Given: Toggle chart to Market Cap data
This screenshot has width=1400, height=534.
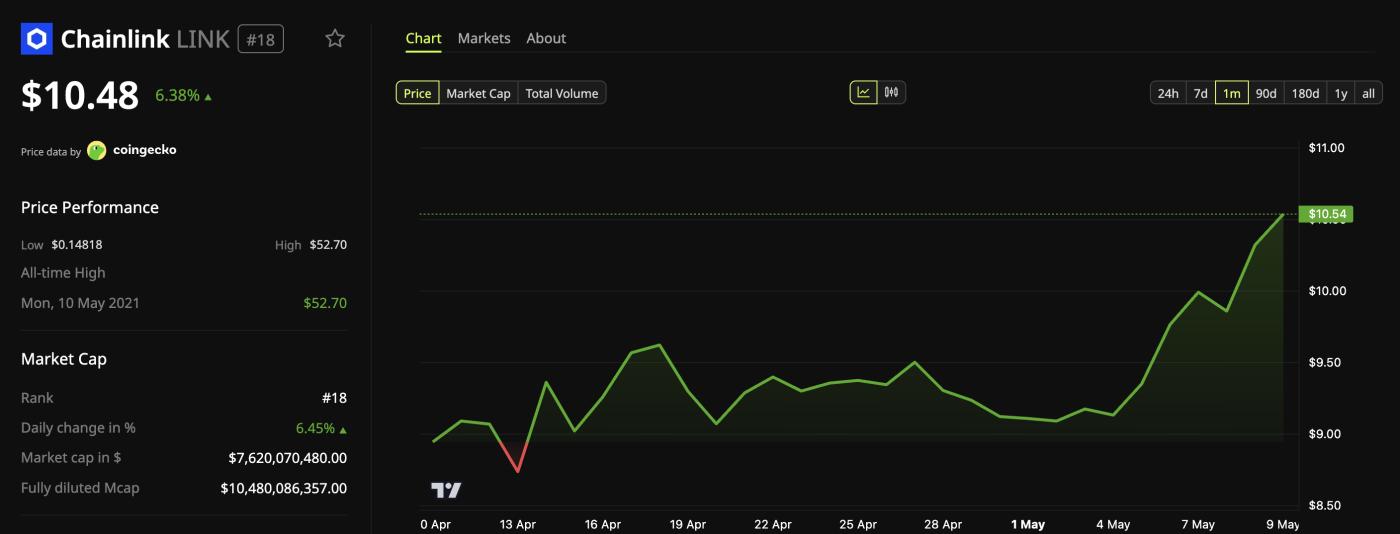Looking at the screenshot, I should point(478,93).
